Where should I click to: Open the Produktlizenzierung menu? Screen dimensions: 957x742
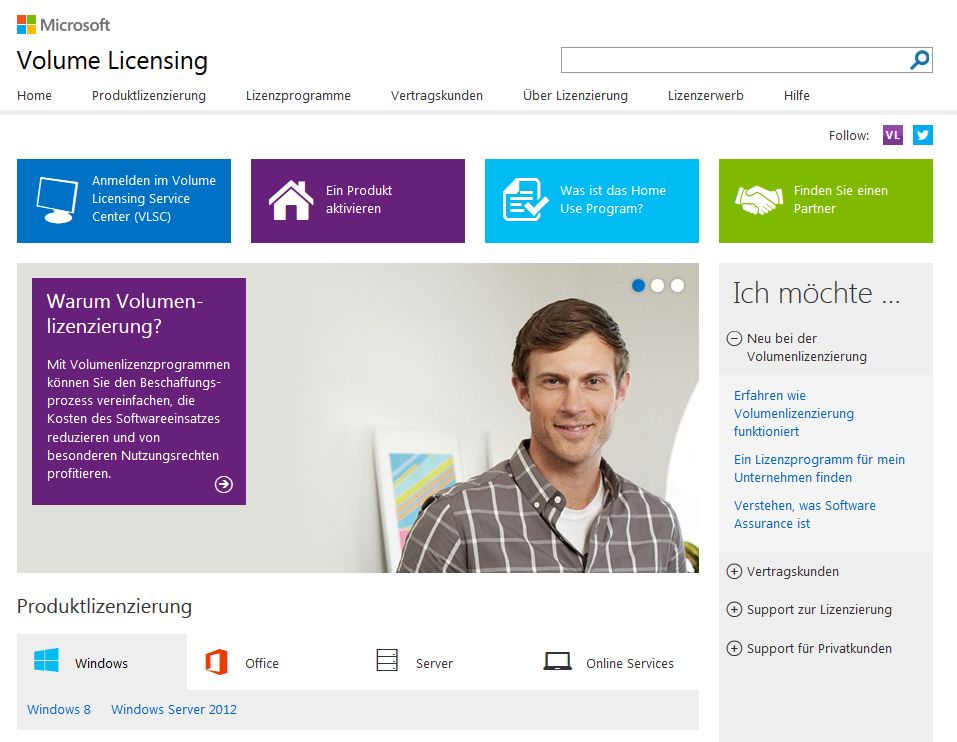(149, 96)
